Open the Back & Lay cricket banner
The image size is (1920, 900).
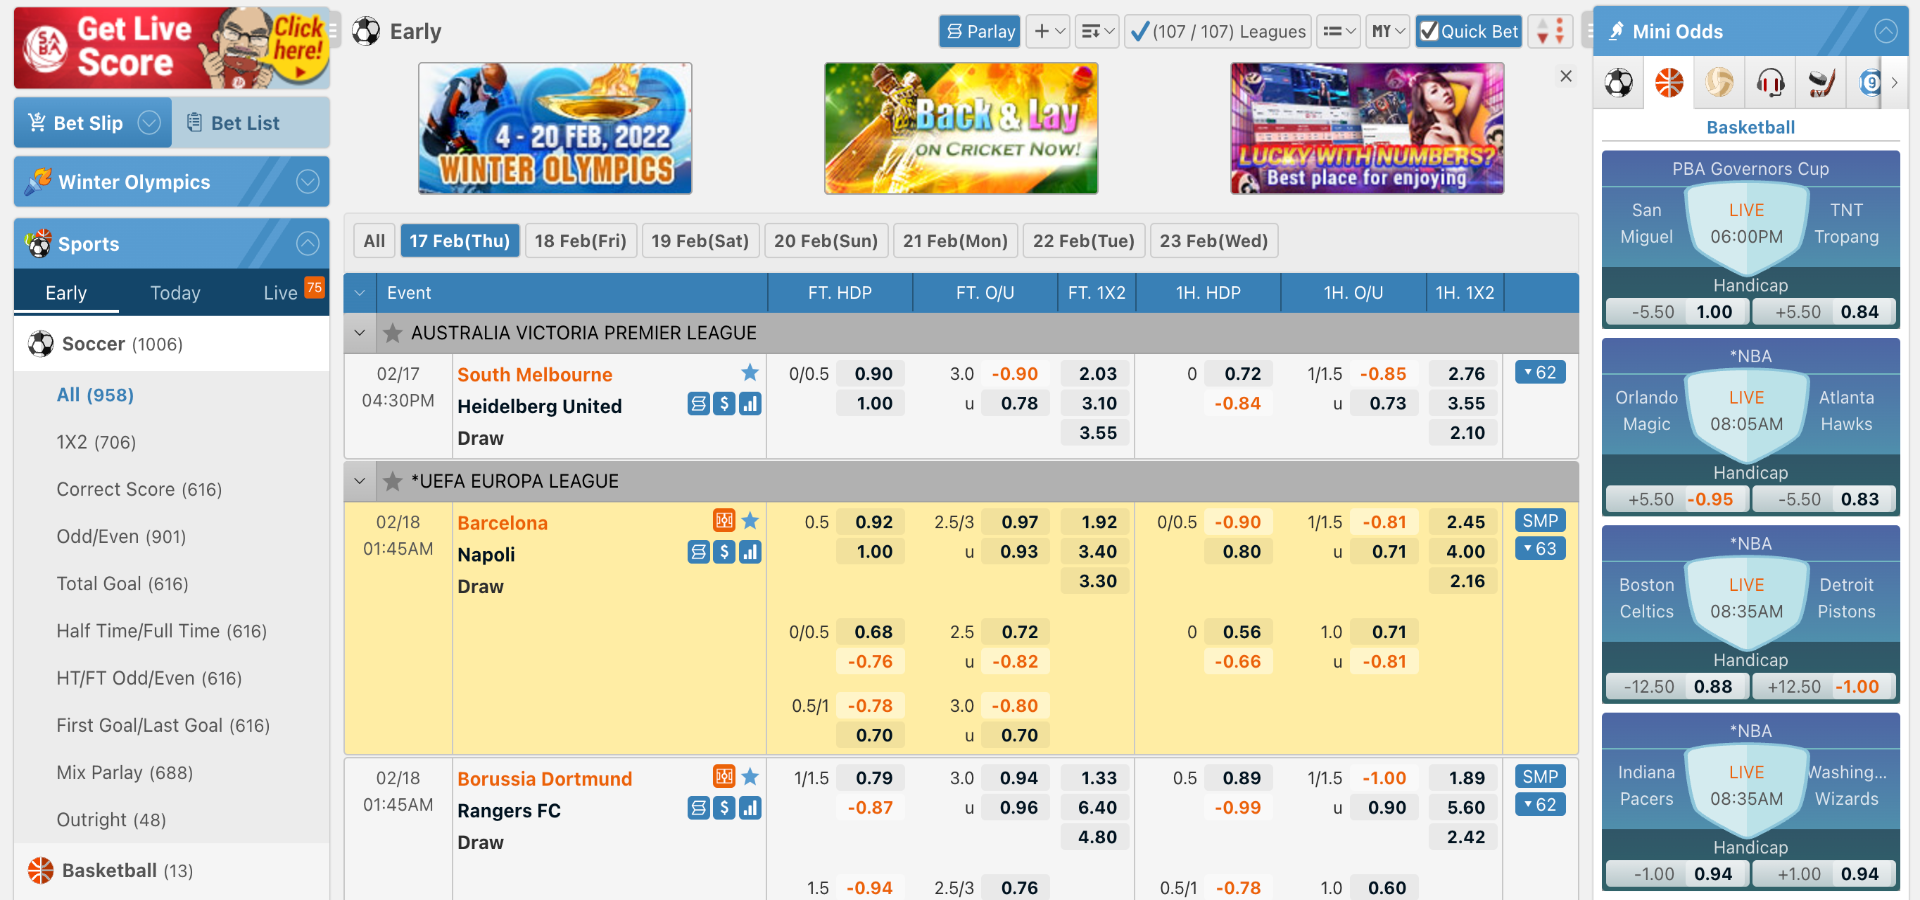(x=961, y=129)
